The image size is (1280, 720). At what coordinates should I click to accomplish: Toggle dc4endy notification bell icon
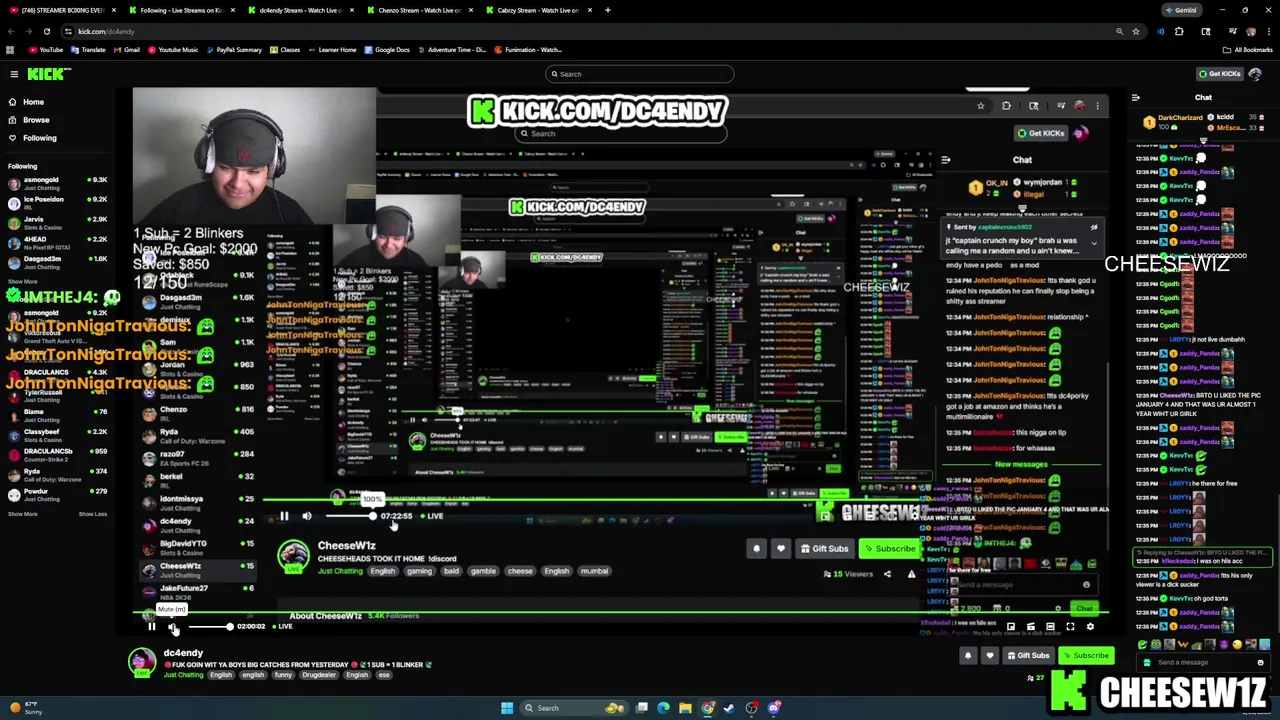pos(967,656)
